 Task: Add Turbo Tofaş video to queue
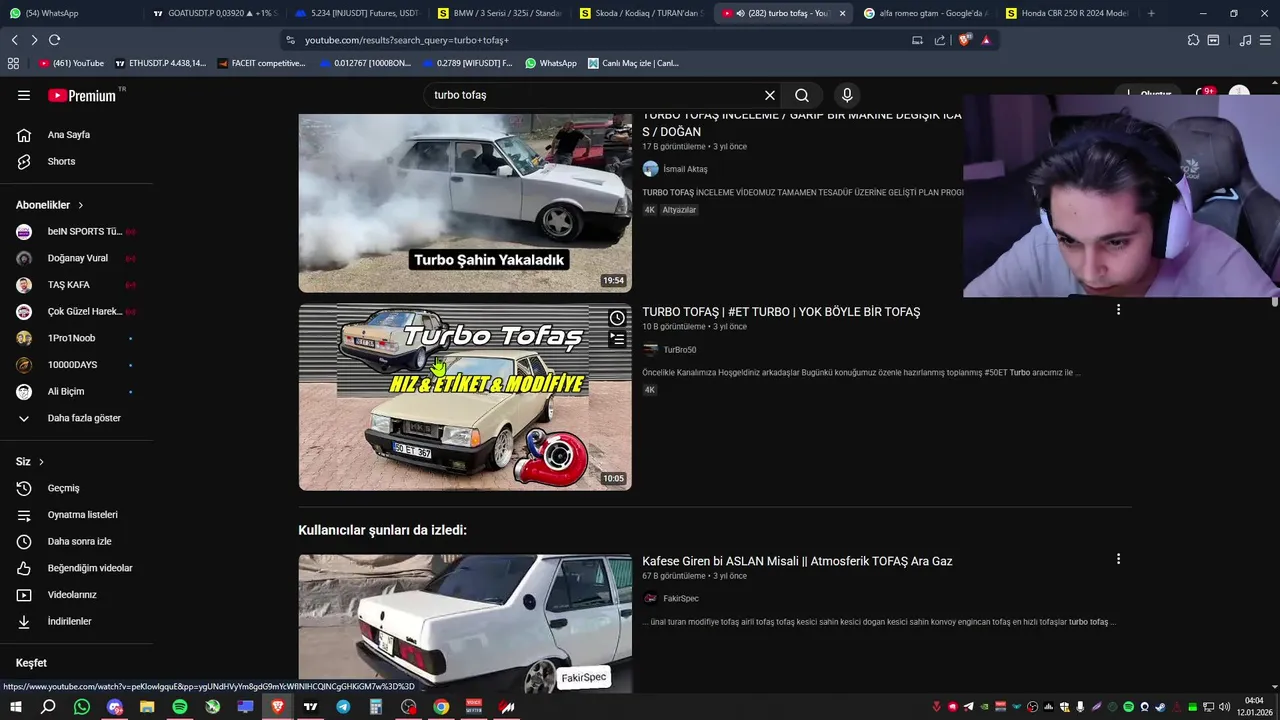pos(617,340)
